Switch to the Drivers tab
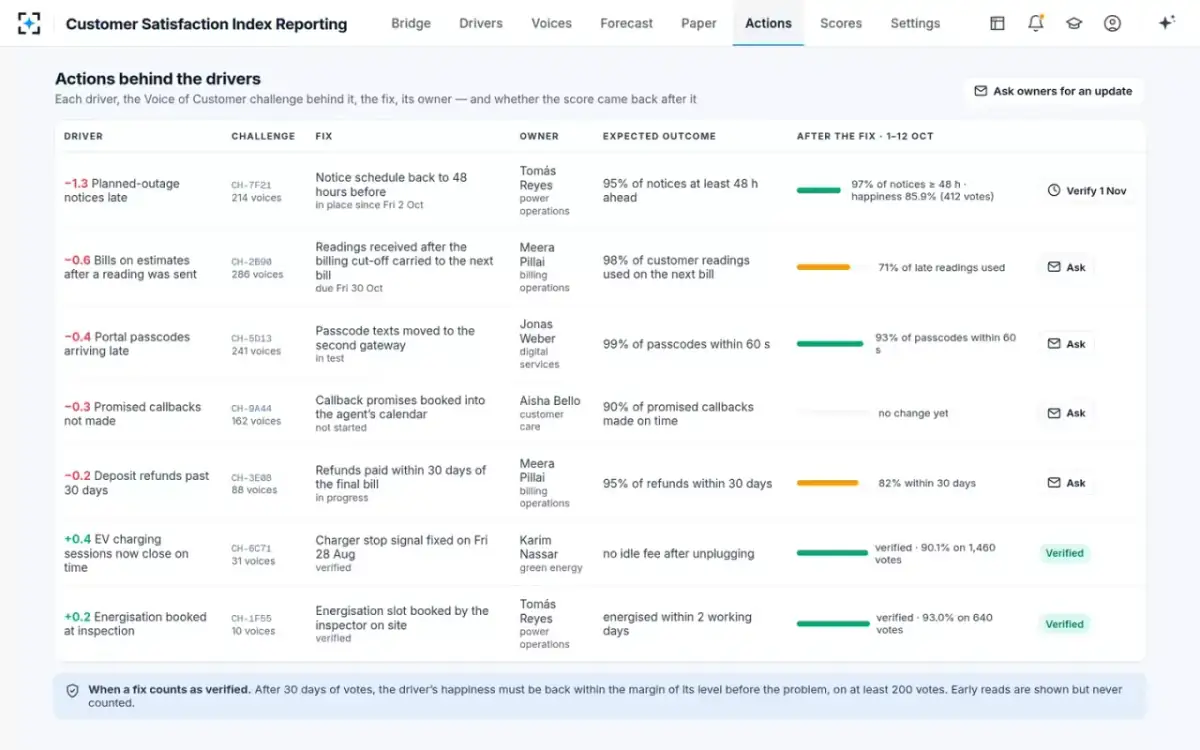 [481, 23]
